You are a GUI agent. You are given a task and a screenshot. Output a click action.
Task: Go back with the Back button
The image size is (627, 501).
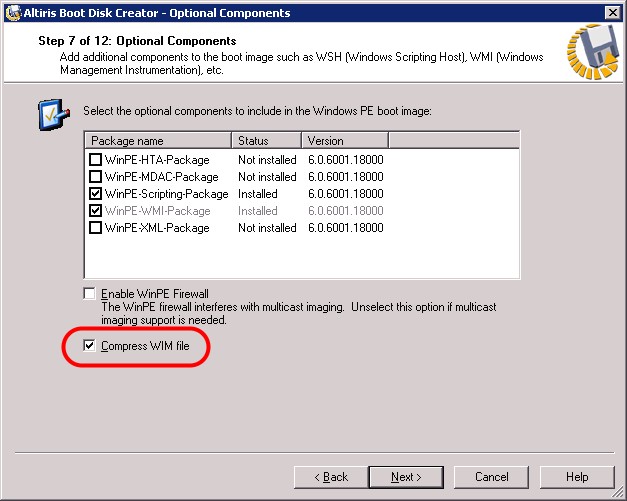(331, 477)
